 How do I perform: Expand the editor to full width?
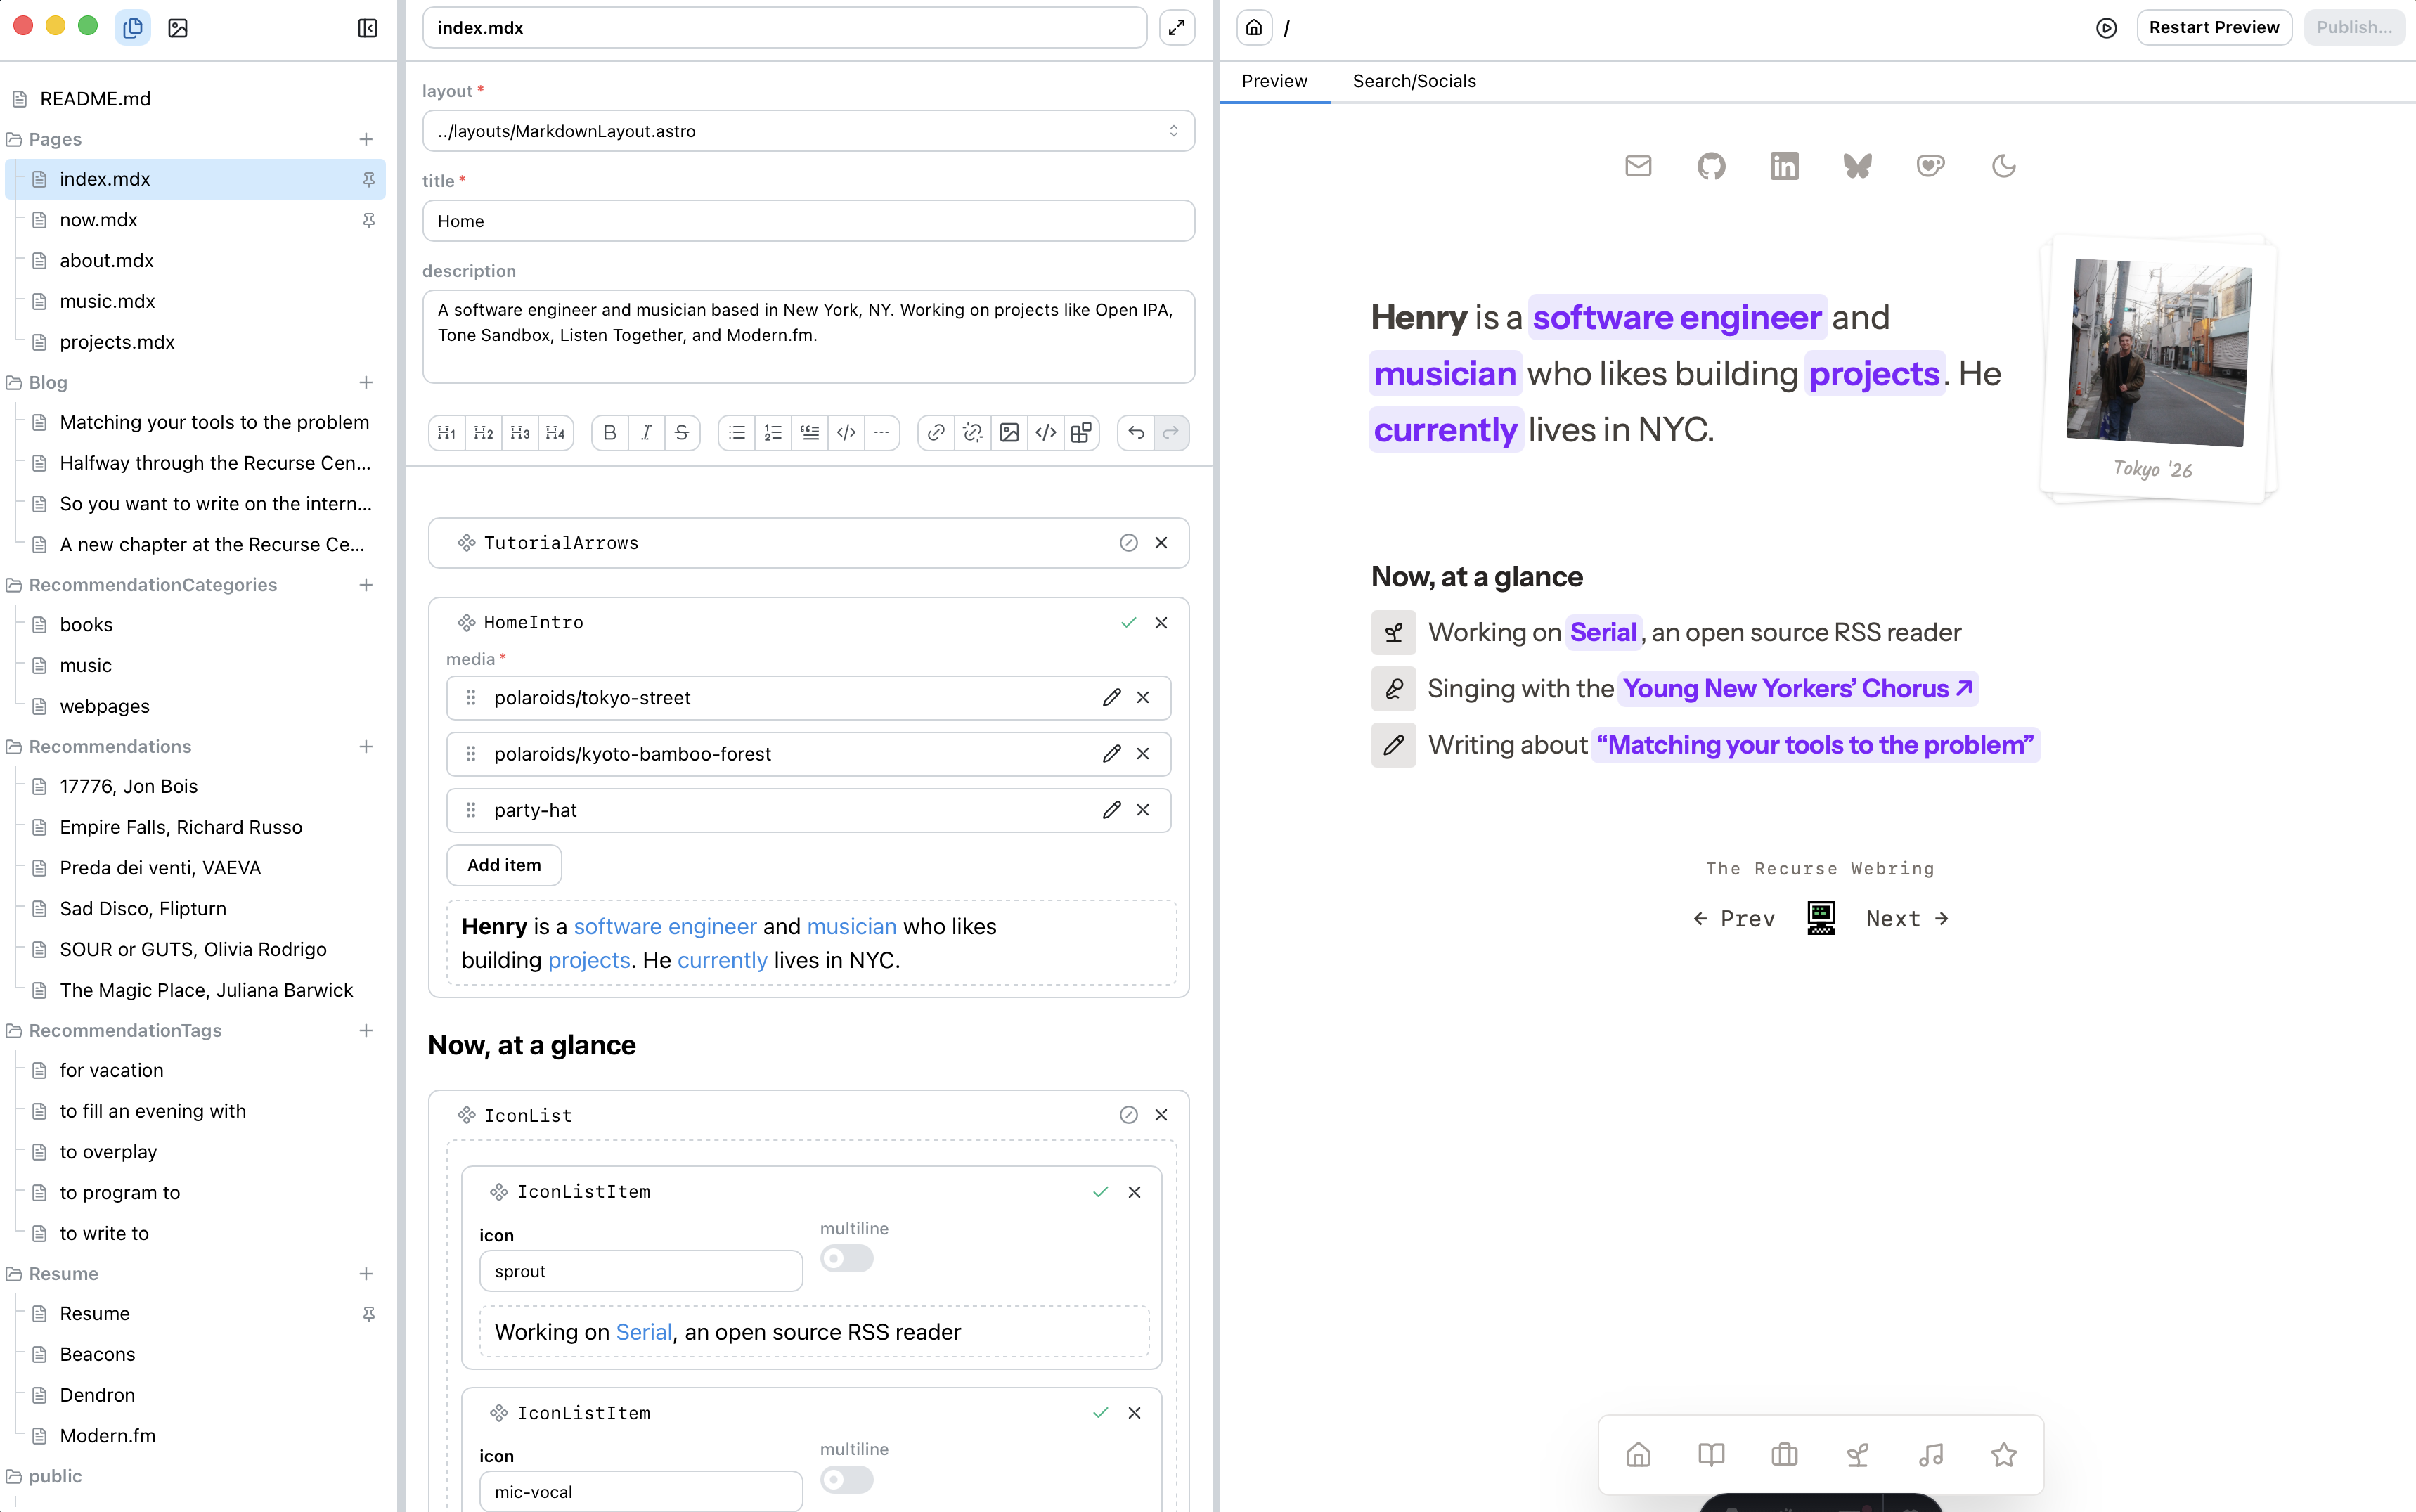point(1177,28)
